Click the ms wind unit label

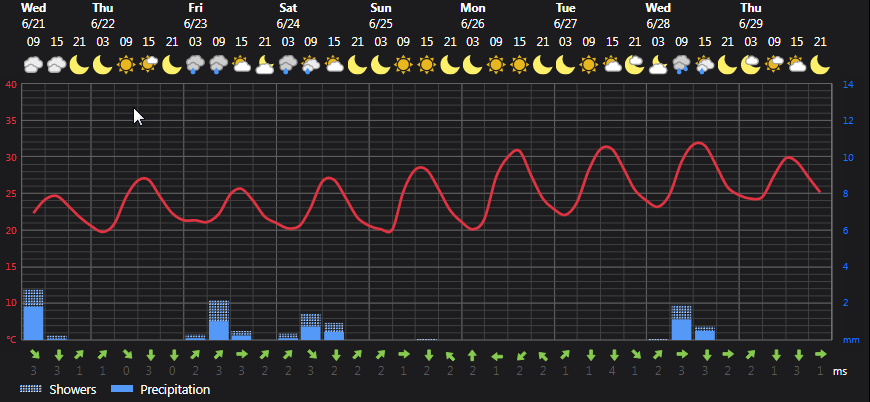(x=840, y=372)
